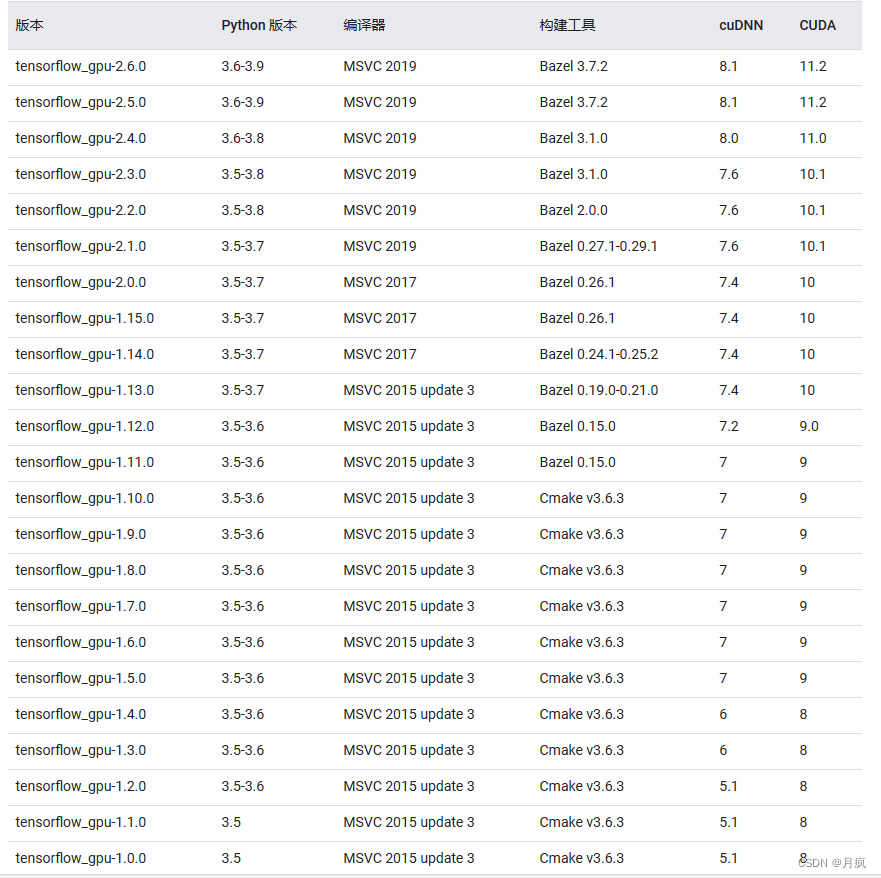Viewport: 881px width, 878px height.
Task: Click Bazel 0.26.1 in tensorflow_gpu-1.15.0 row
Action: [x=577, y=318]
